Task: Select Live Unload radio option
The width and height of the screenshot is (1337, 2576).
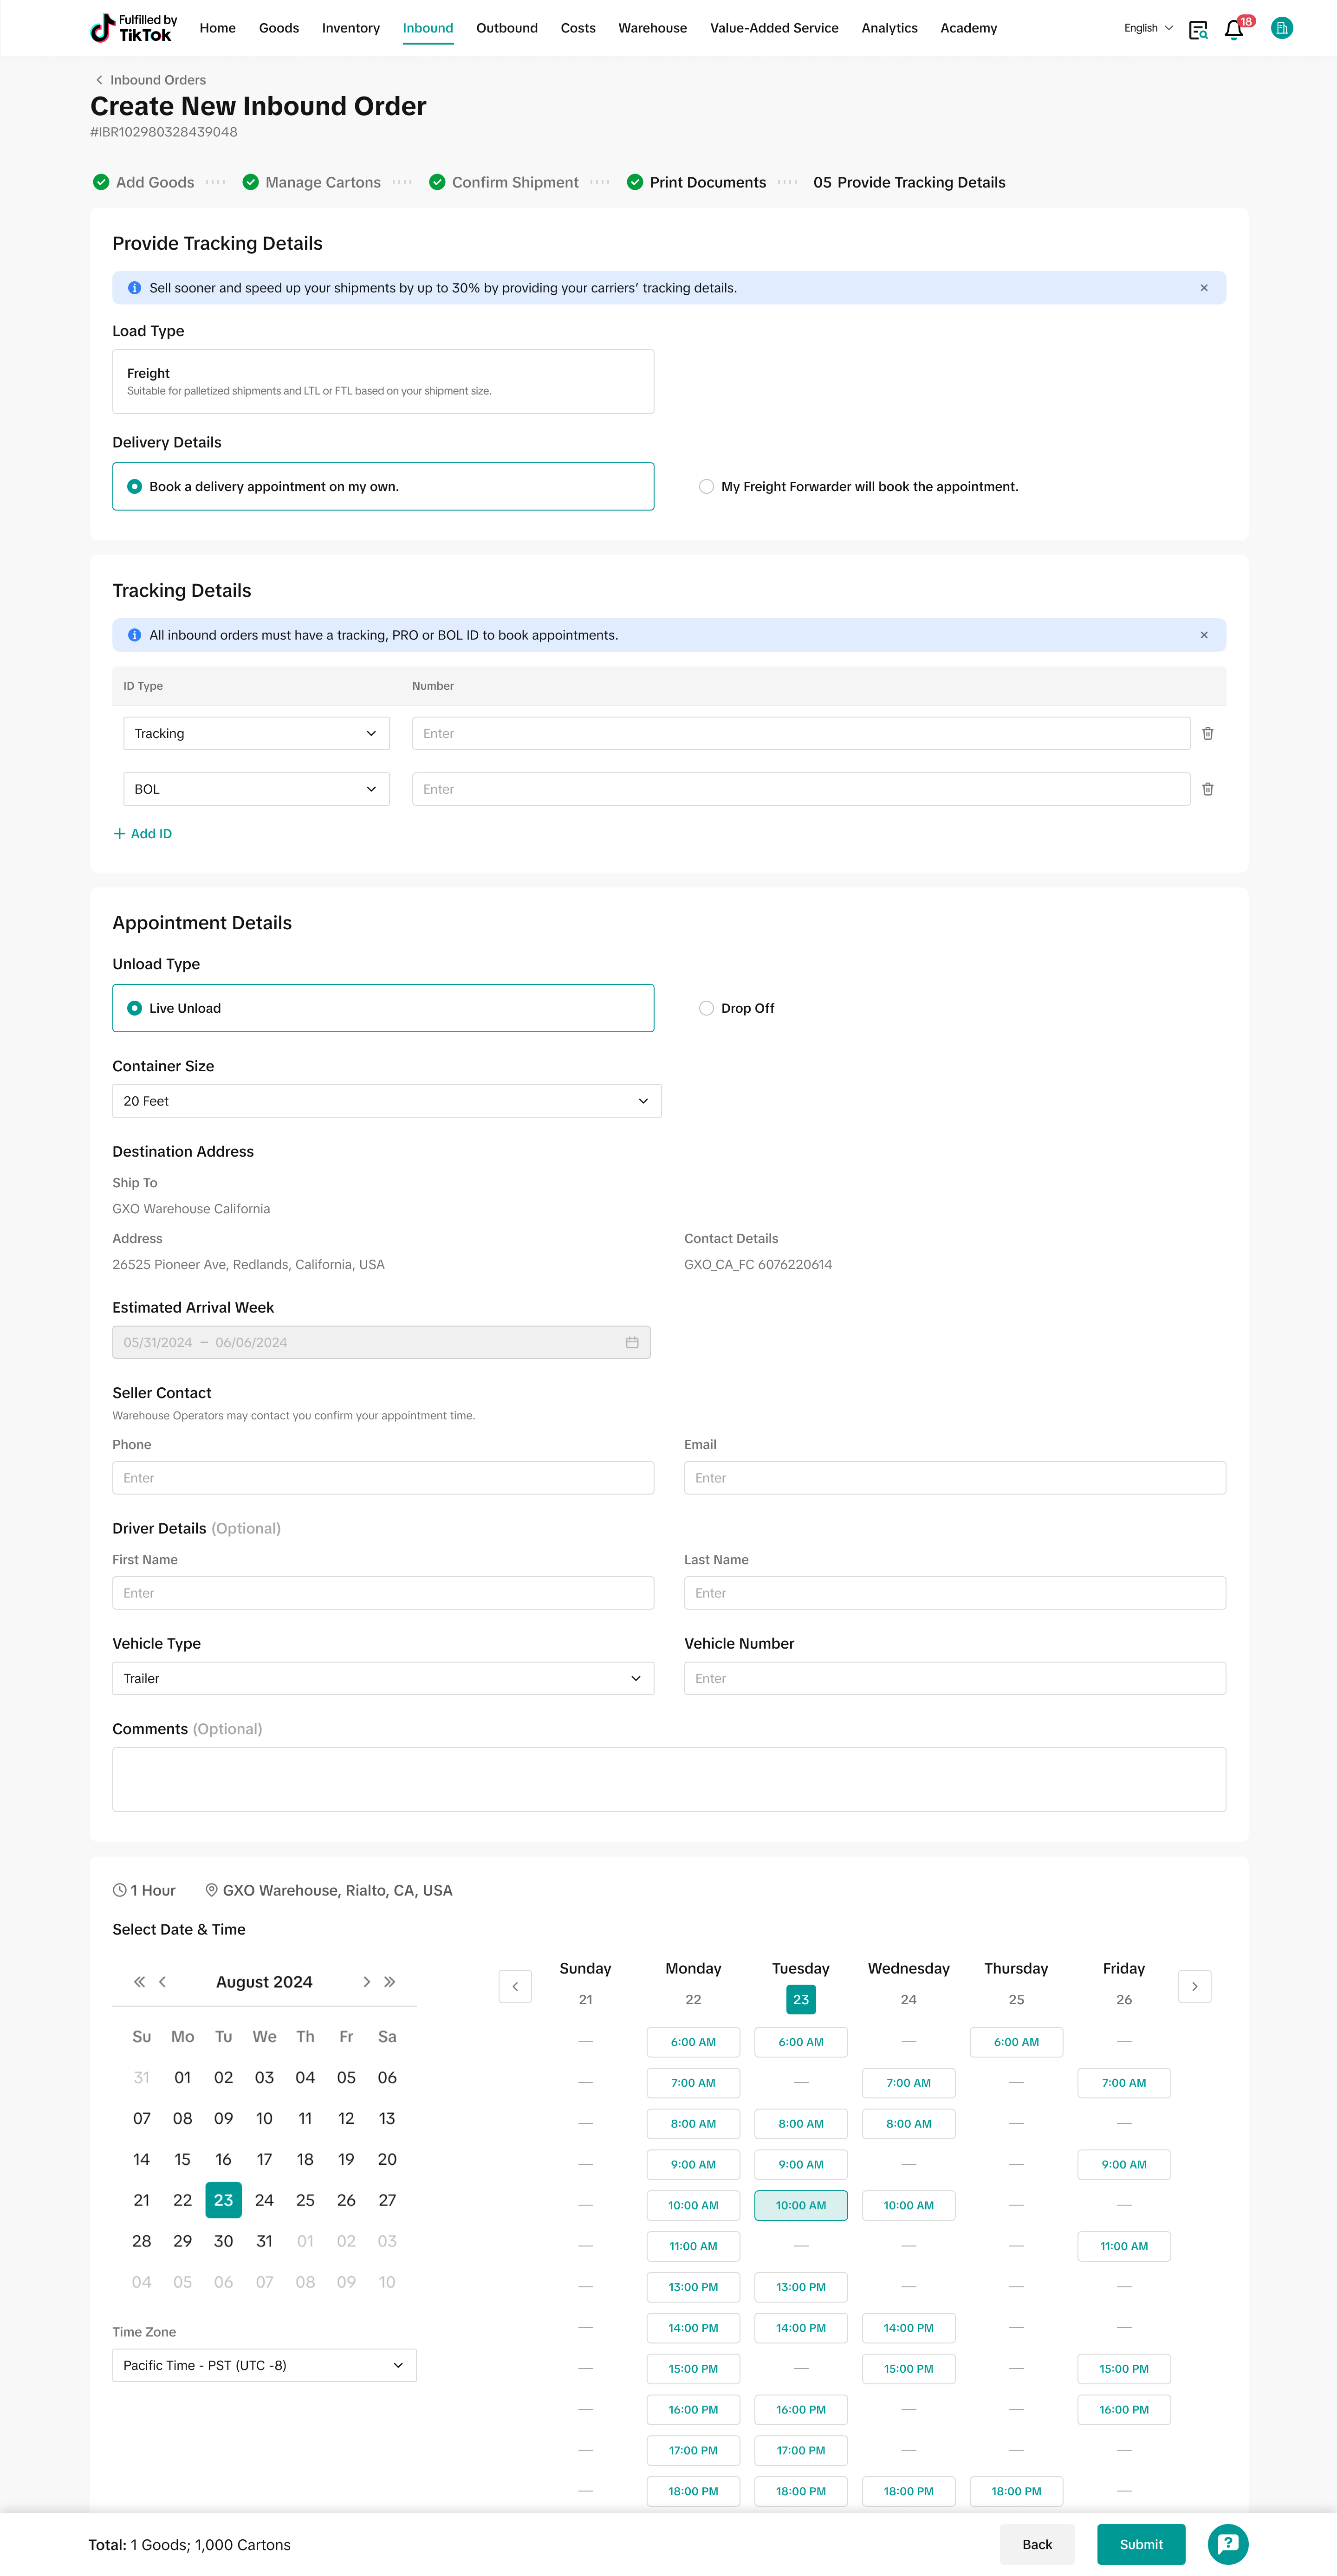Action: tap(135, 1008)
